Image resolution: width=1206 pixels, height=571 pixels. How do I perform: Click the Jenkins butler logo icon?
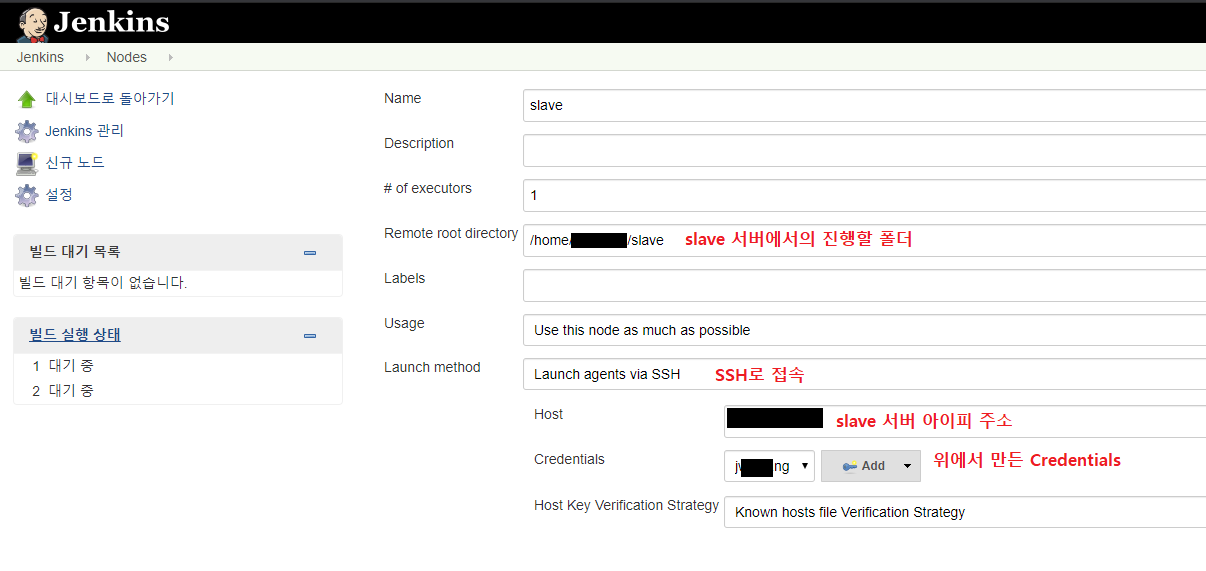(33, 23)
